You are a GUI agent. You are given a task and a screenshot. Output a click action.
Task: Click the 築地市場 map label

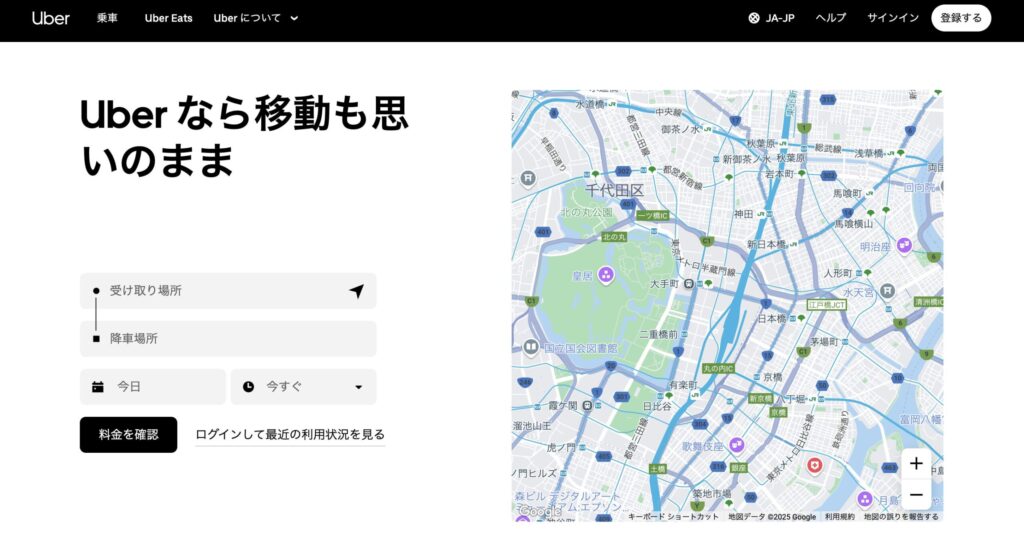(712, 493)
